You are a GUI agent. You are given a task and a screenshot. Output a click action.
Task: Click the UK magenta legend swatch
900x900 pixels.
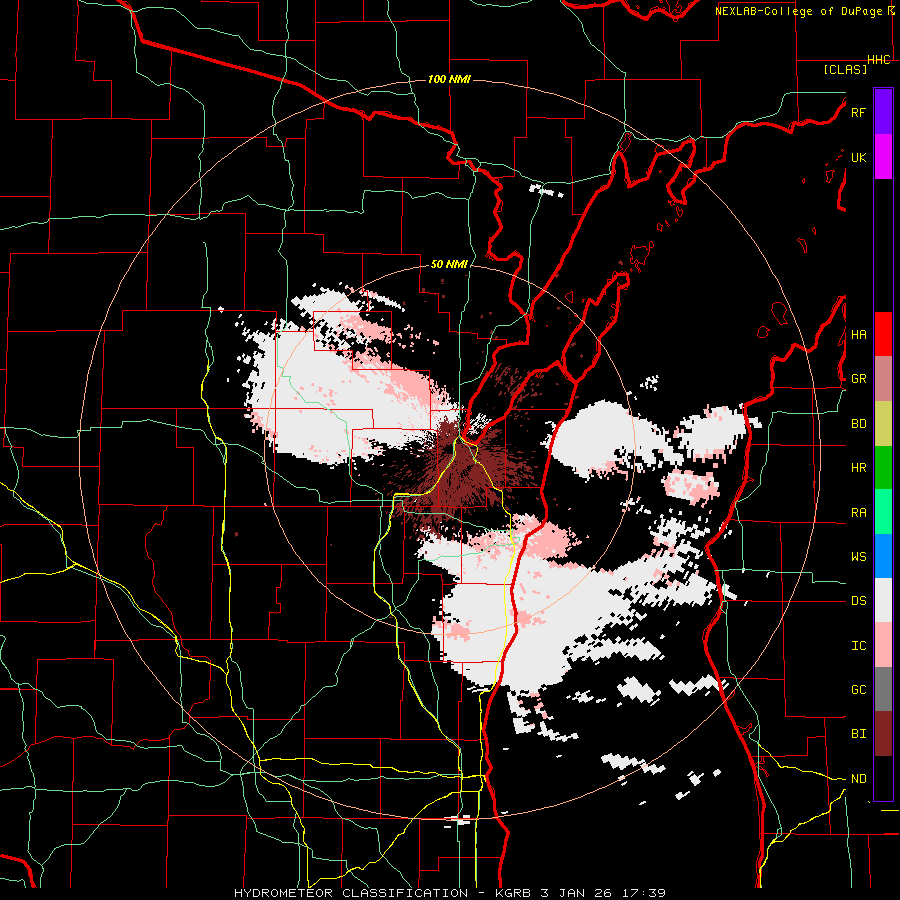tap(883, 157)
